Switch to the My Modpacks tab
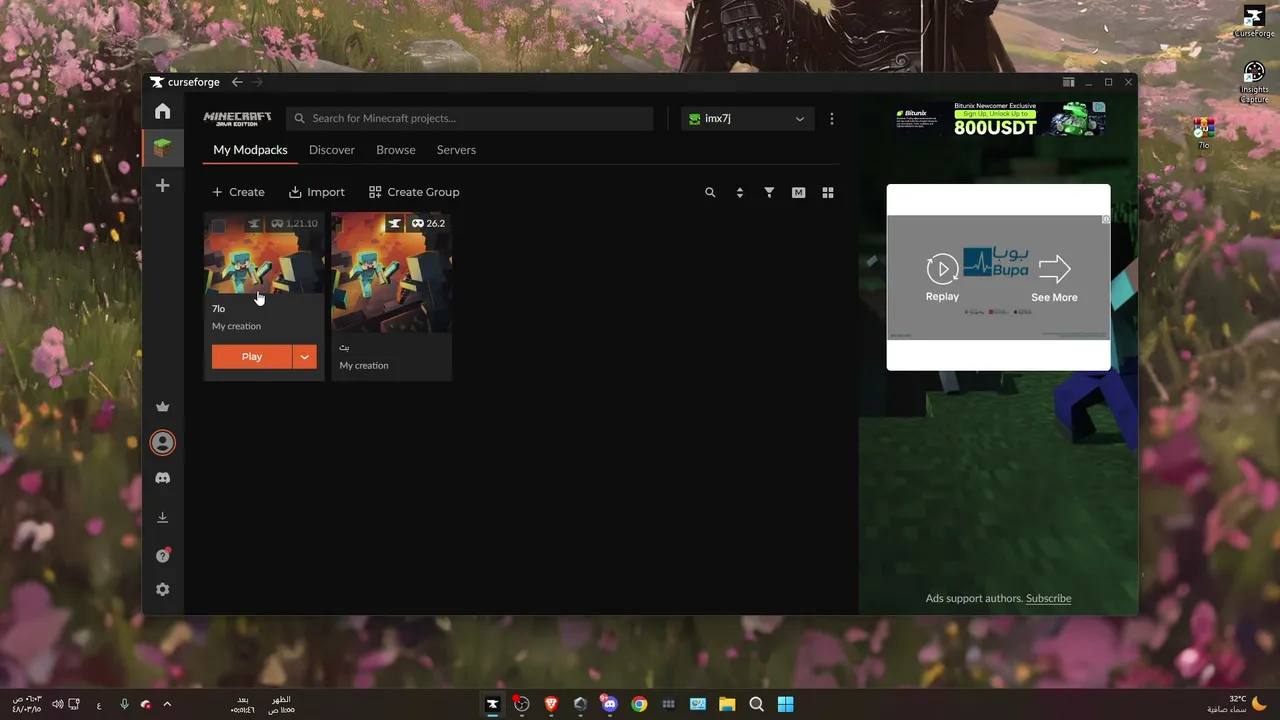1280x720 pixels. click(x=250, y=150)
